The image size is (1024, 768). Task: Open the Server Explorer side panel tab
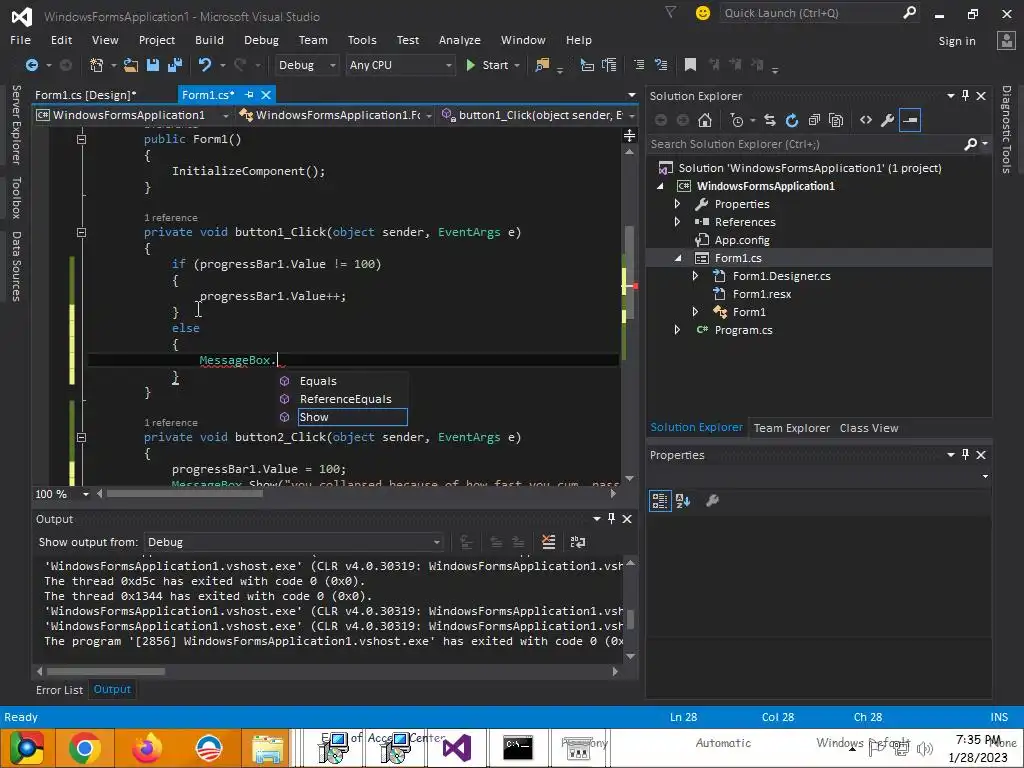point(16,124)
